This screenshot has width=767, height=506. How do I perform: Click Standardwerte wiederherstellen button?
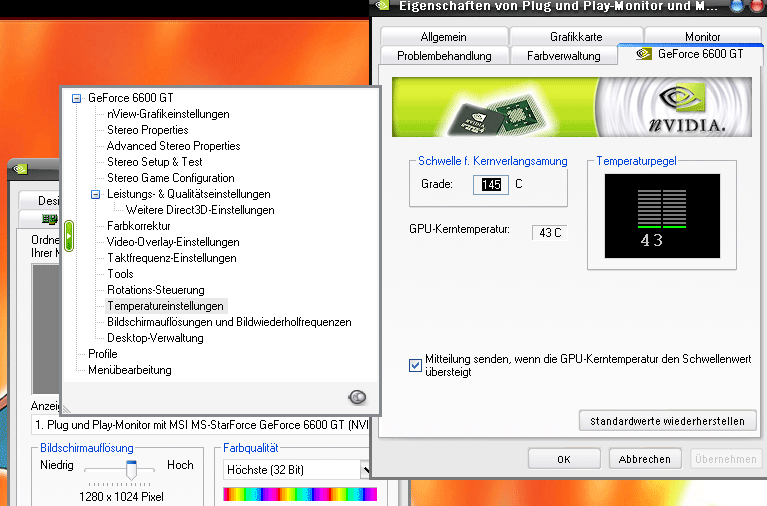tap(667, 421)
